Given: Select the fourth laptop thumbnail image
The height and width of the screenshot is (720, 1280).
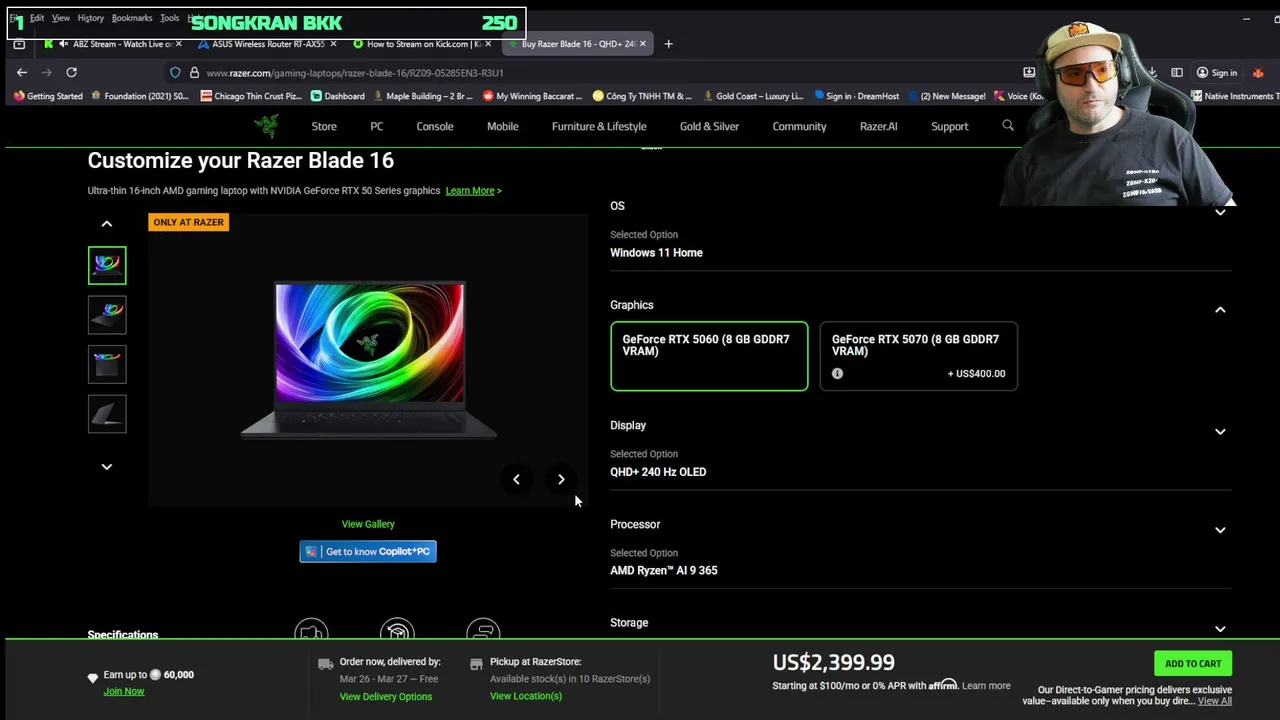Looking at the screenshot, I should click(x=107, y=414).
